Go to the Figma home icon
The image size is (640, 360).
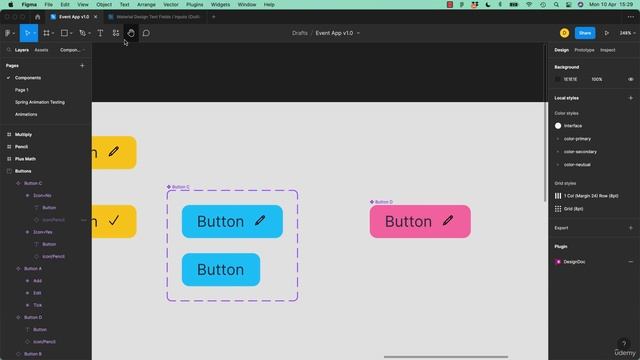coord(38,17)
